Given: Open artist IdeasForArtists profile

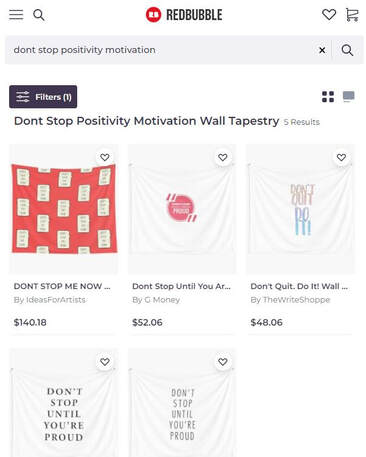Looking at the screenshot, I should click(x=49, y=300).
